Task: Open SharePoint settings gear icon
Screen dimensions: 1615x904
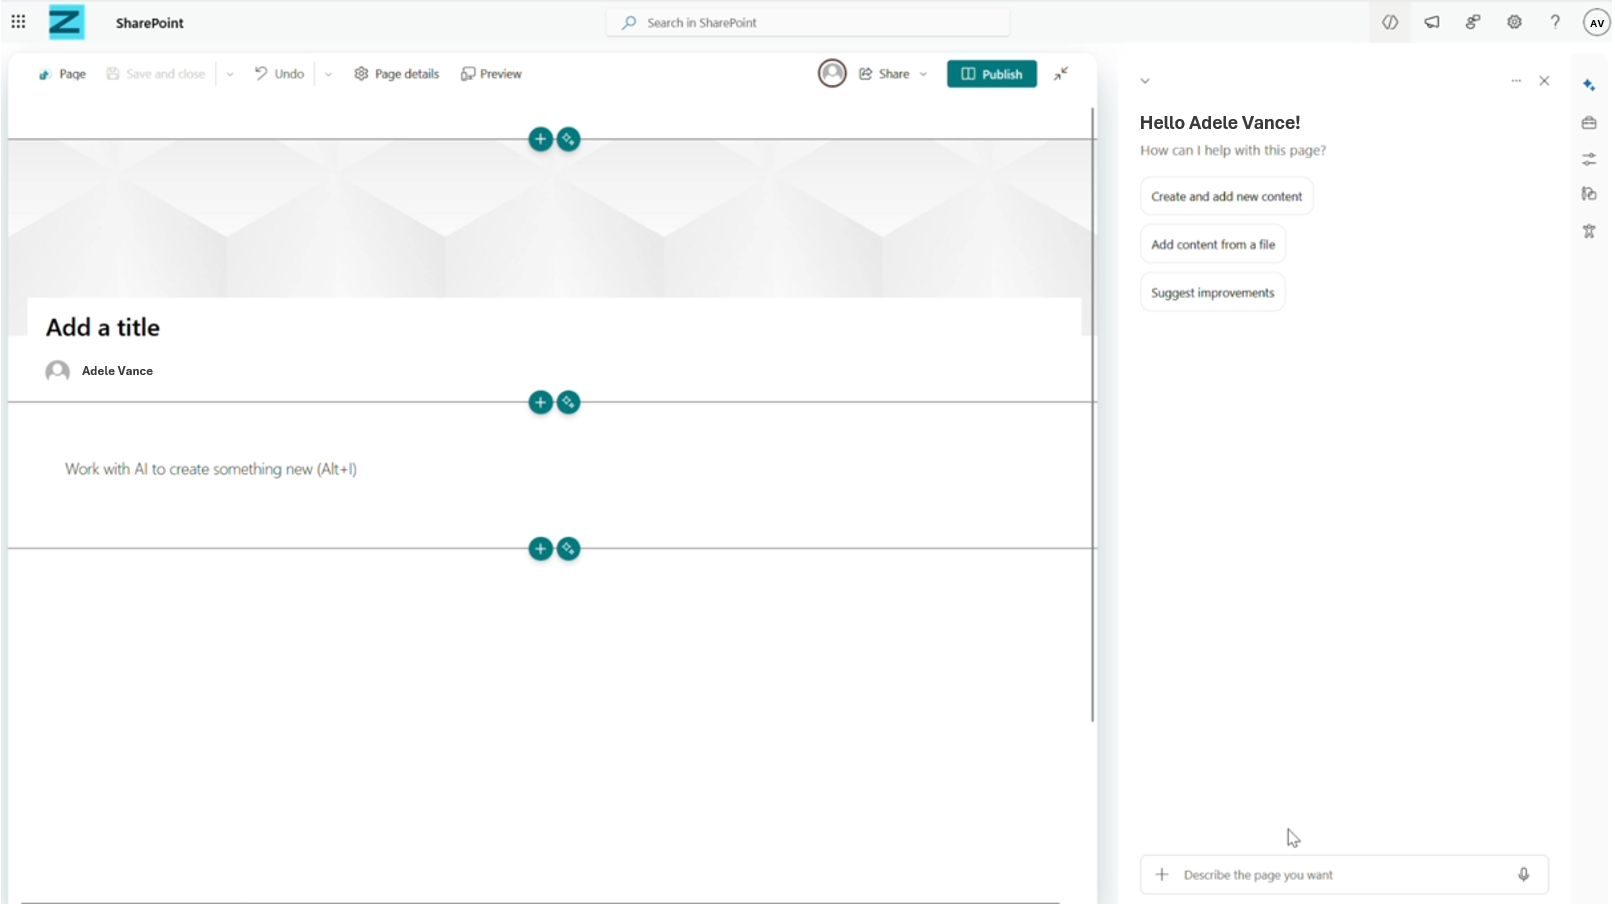Action: (x=1513, y=22)
